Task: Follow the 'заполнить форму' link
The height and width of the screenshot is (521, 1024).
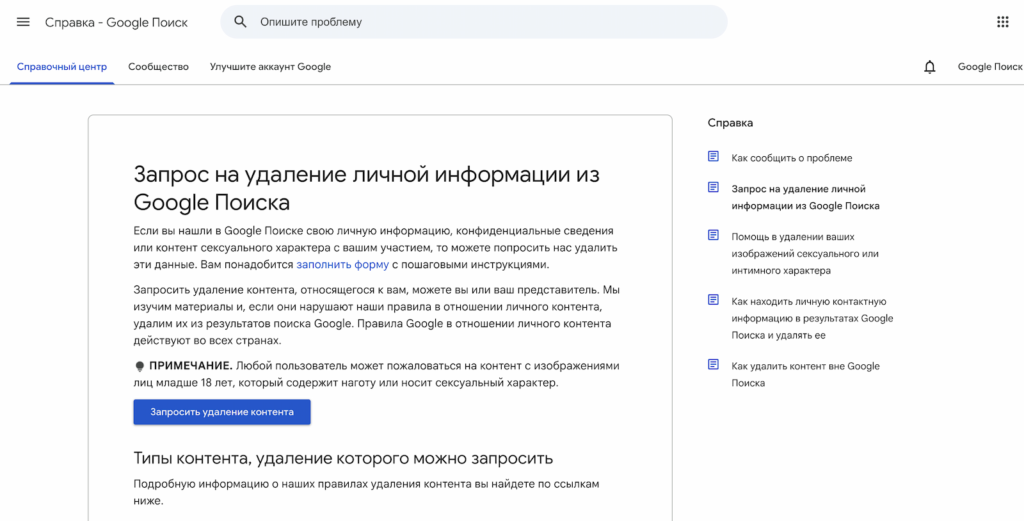Action: point(343,265)
